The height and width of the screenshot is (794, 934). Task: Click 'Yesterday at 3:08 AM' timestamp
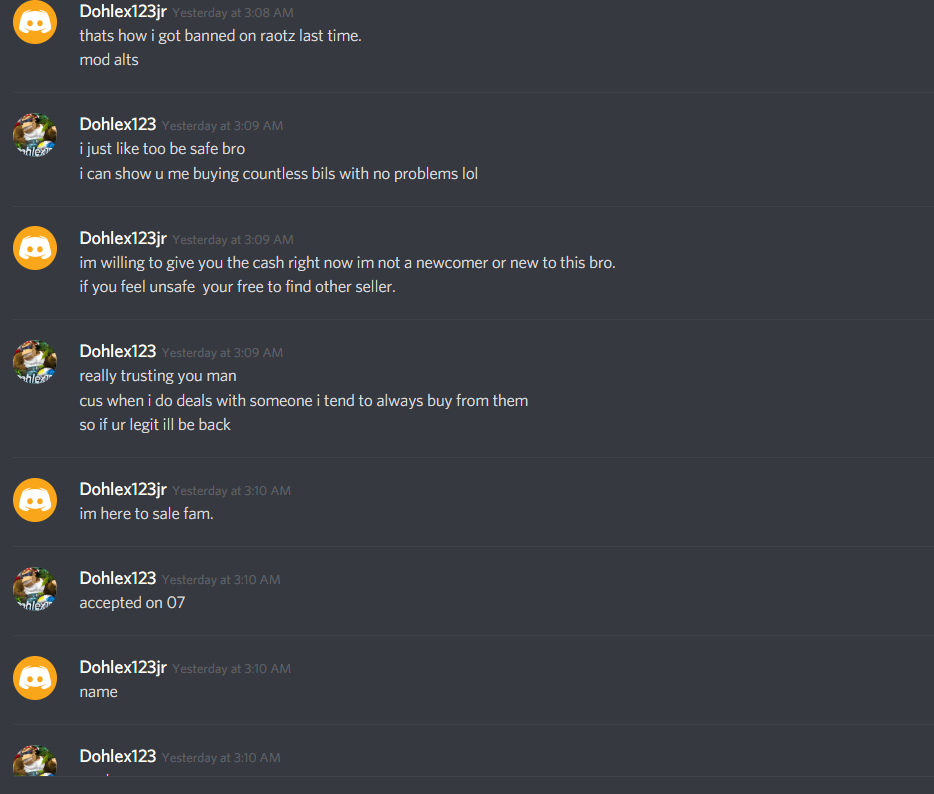[233, 13]
